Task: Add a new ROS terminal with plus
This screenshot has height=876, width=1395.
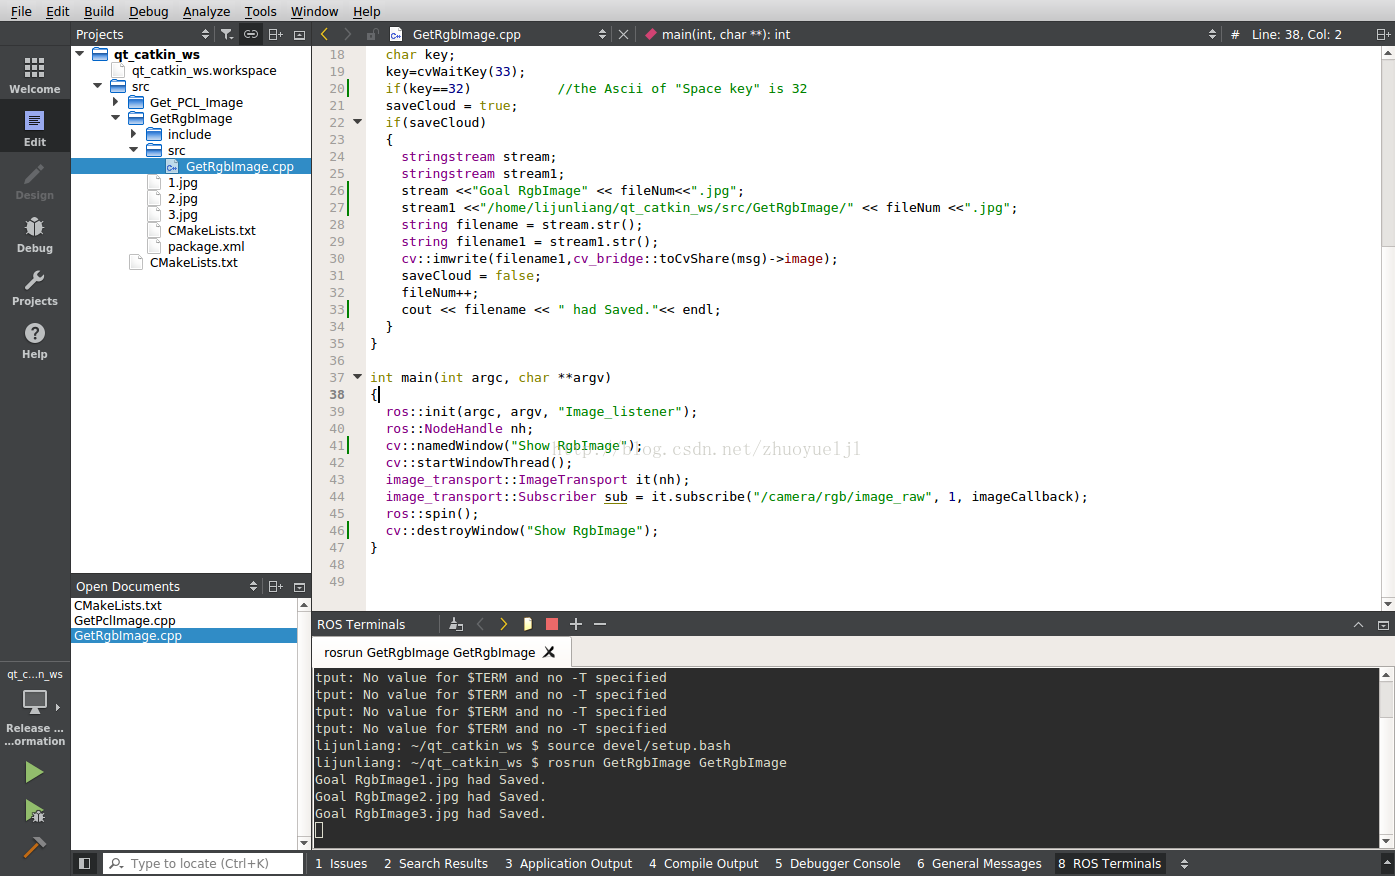Action: point(576,624)
